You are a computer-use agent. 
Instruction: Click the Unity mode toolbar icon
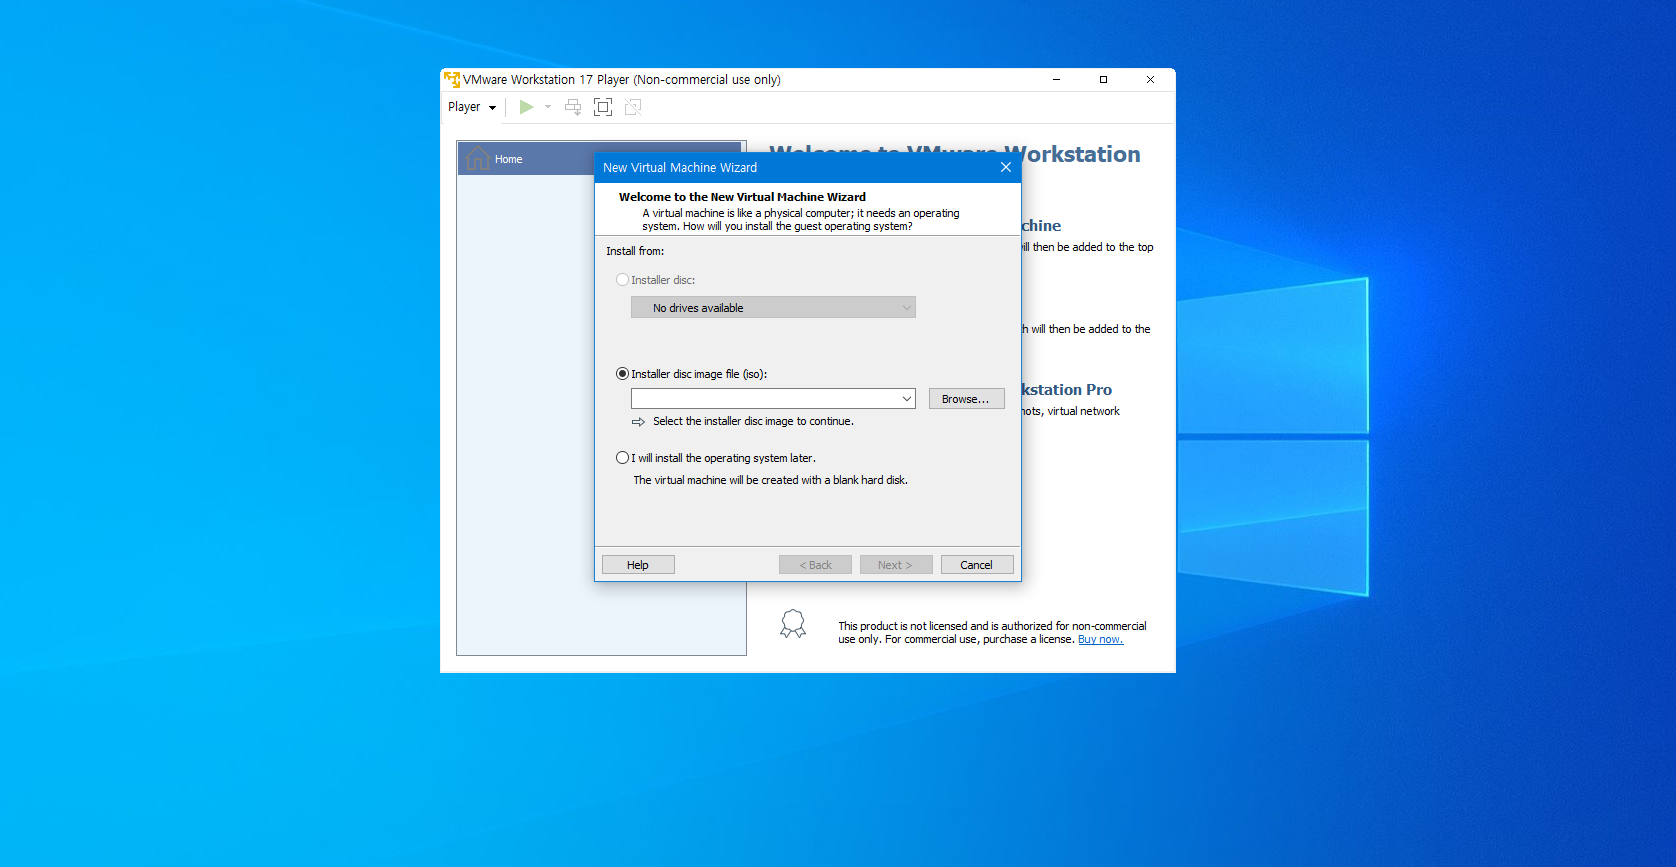click(x=633, y=107)
